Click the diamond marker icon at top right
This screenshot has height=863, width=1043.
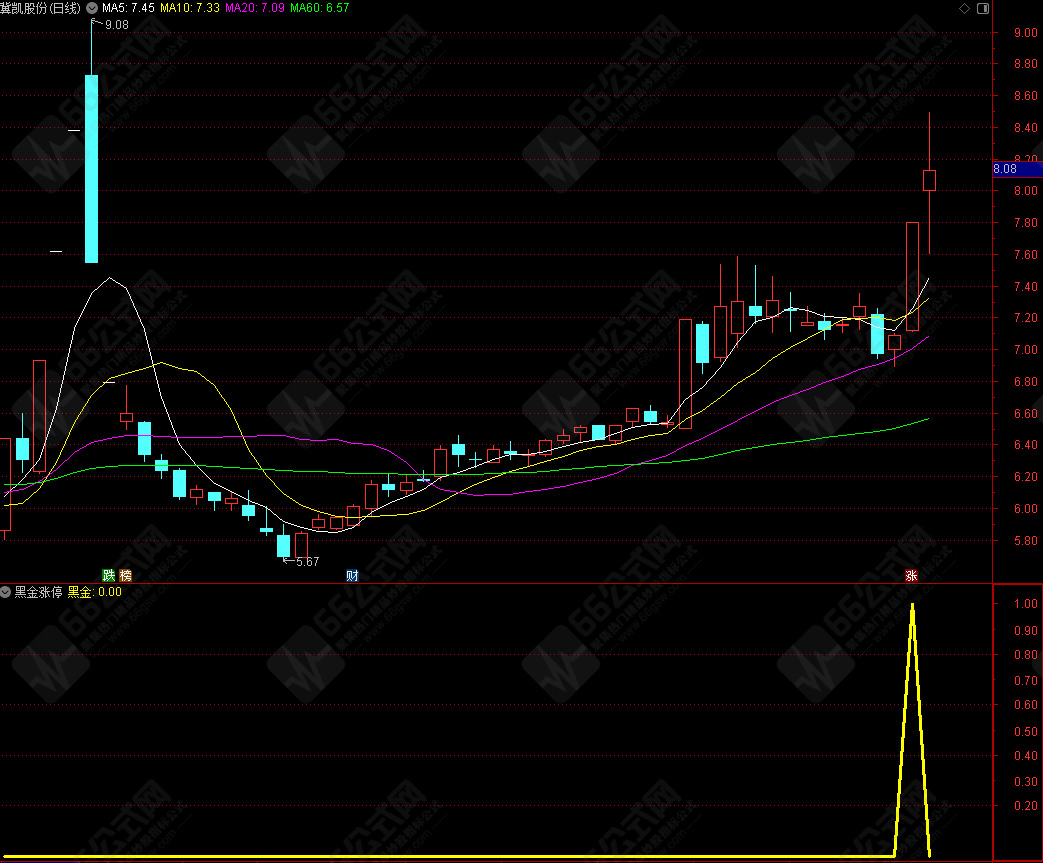click(964, 8)
